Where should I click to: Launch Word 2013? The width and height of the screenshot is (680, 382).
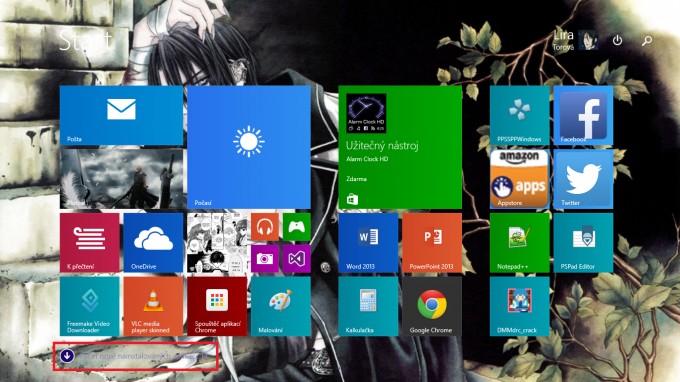click(368, 242)
